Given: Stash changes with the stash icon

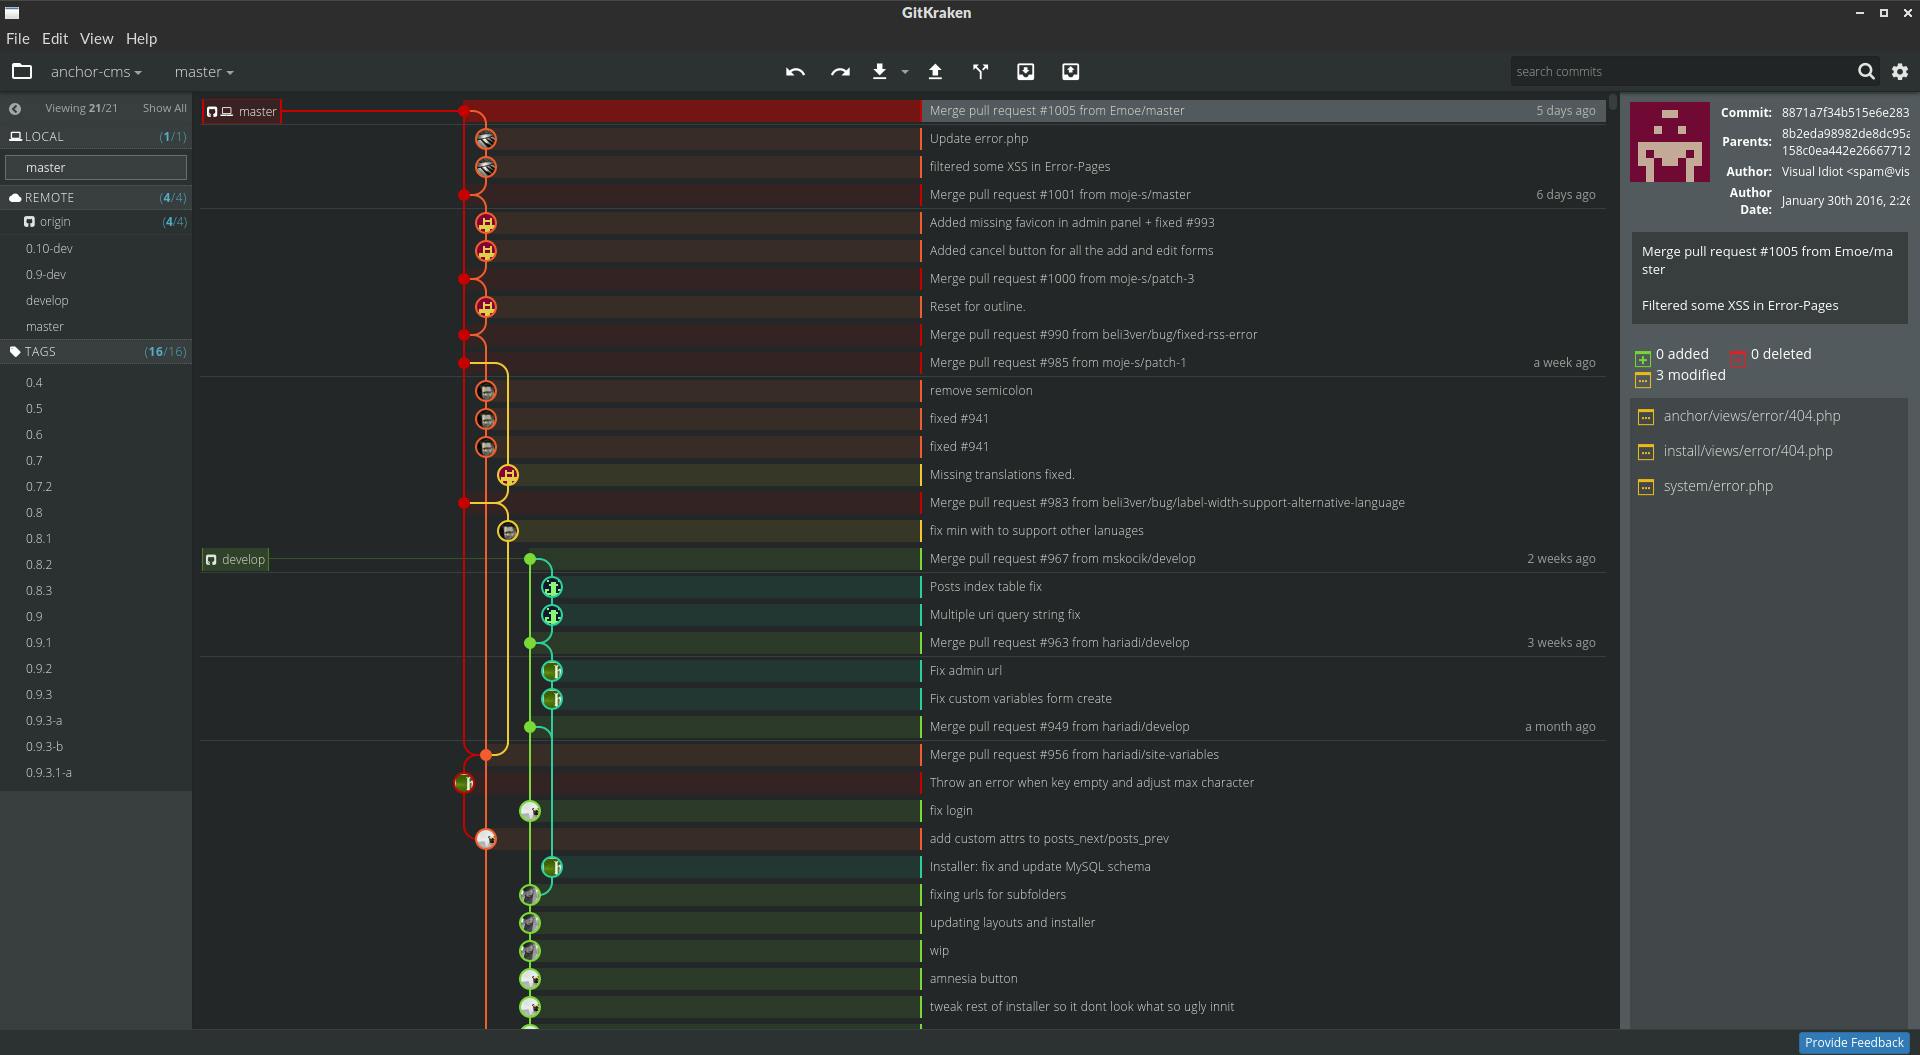Looking at the screenshot, I should click(1025, 72).
